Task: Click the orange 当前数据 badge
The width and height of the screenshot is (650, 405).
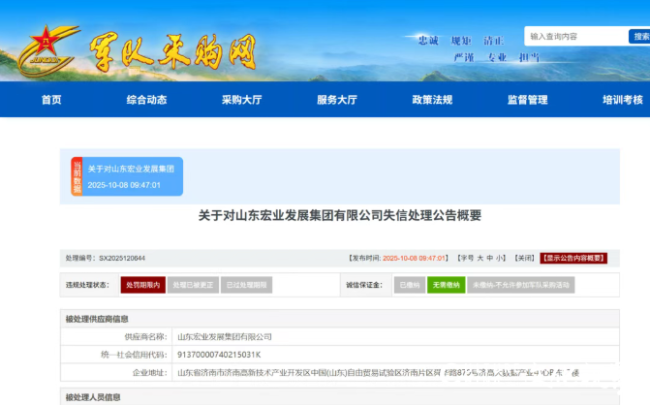Action: pos(77,177)
